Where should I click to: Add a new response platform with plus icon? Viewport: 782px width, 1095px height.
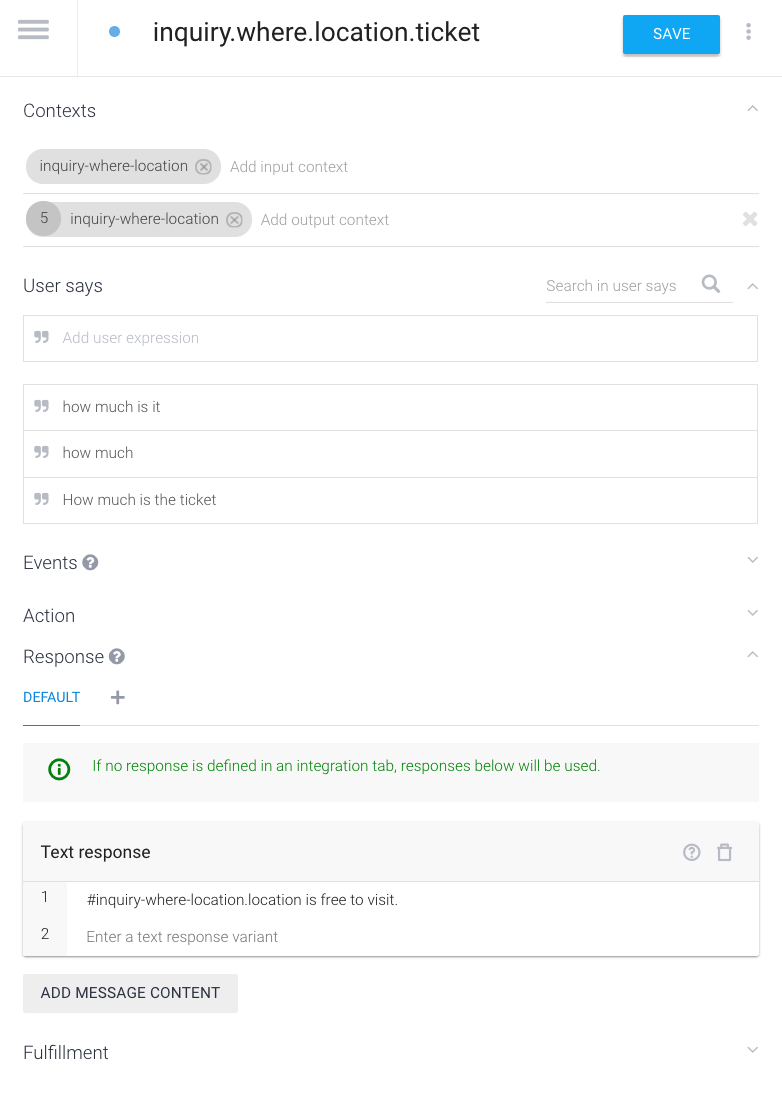tap(117, 697)
